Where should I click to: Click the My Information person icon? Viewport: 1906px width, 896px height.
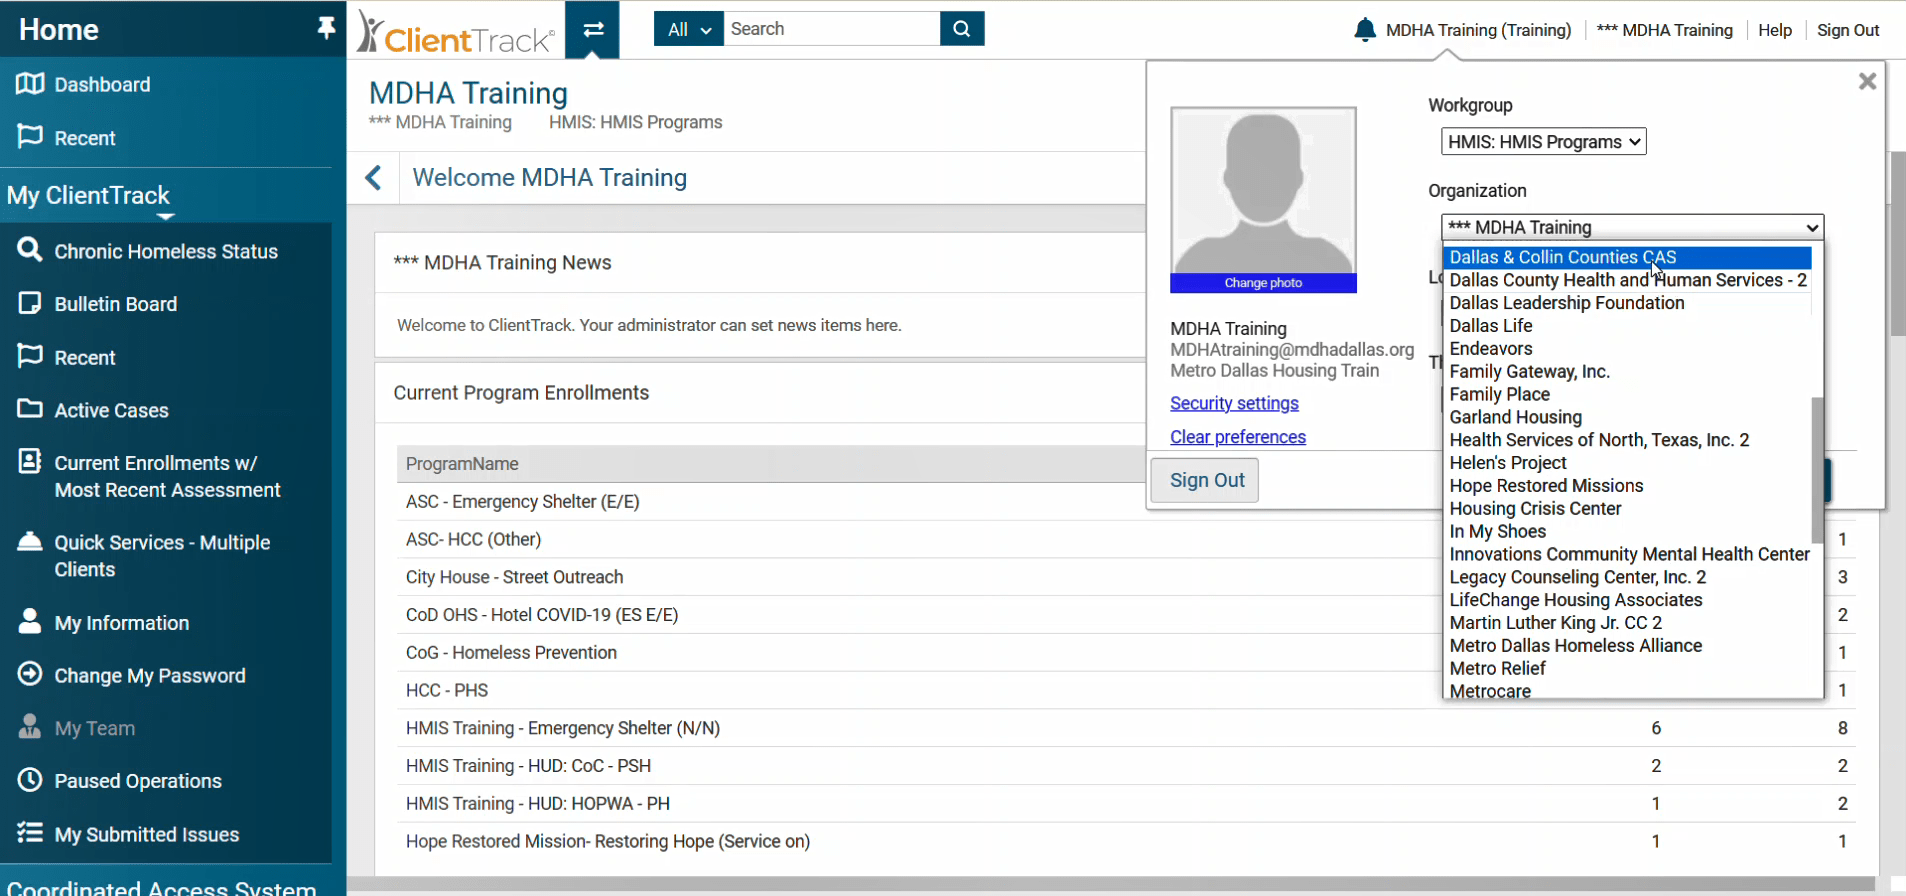click(x=30, y=621)
